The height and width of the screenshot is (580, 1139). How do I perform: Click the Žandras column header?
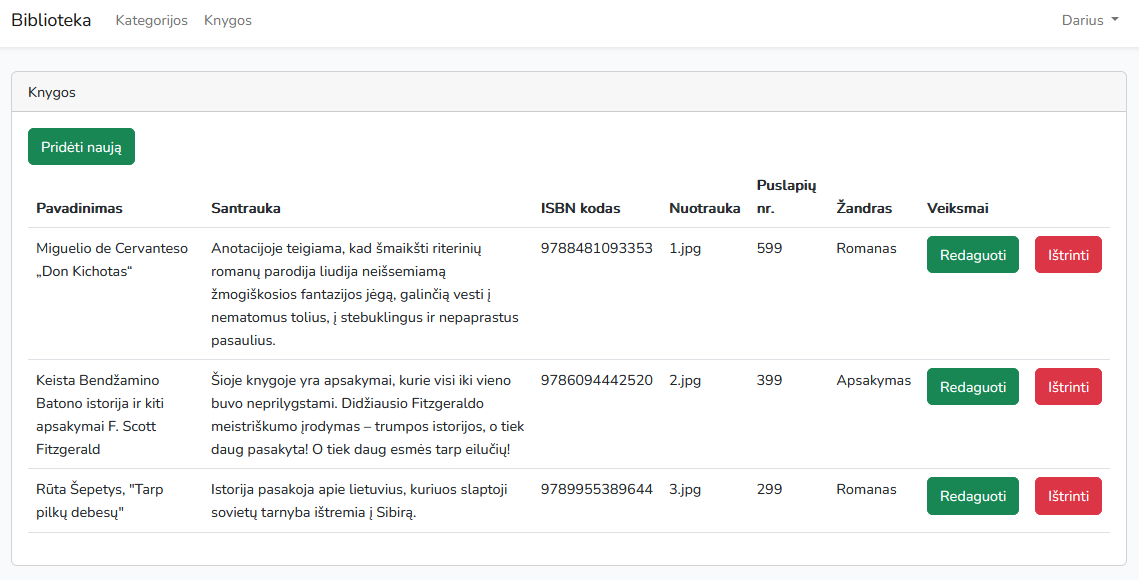pyautogui.click(x=866, y=208)
